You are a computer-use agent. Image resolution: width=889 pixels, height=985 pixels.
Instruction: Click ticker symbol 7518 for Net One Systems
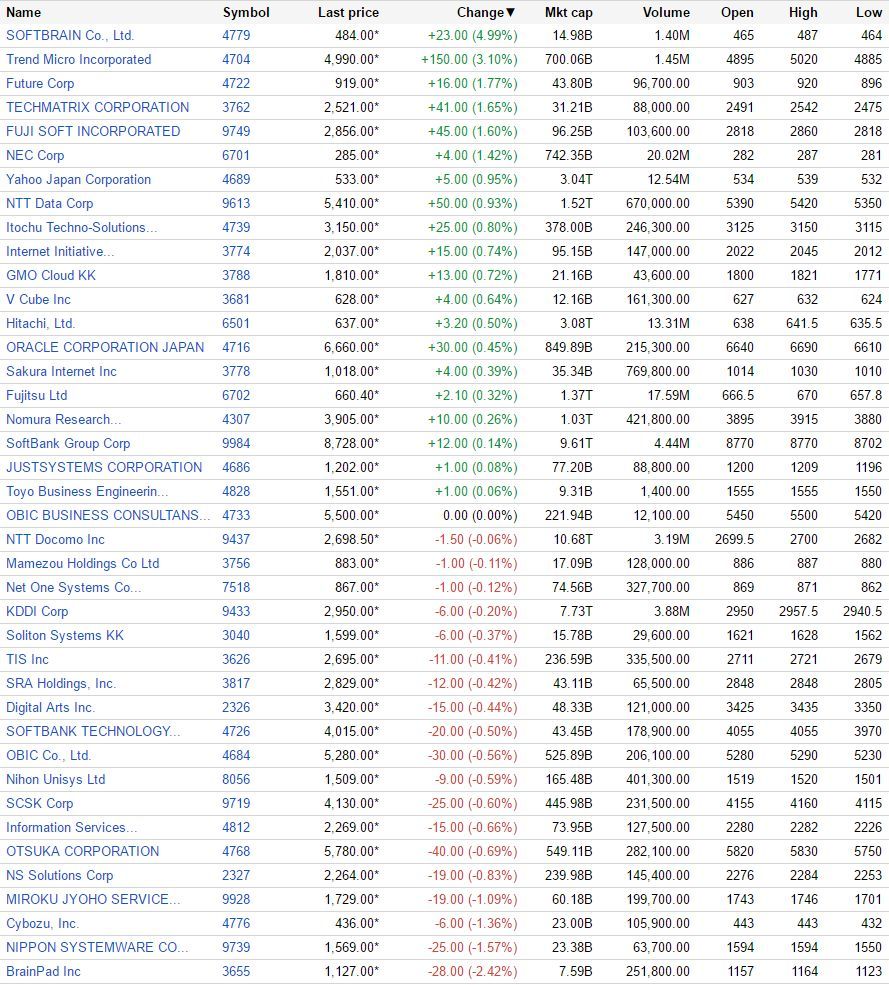click(236, 587)
